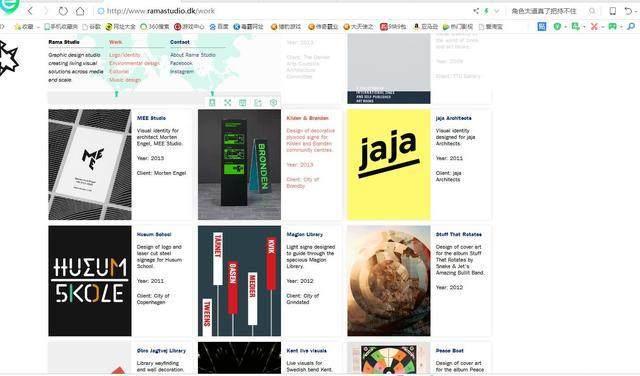Image resolution: width=640 pixels, height=376 pixels.
Task: Click the search box beside the address bar
Action: pos(549,11)
